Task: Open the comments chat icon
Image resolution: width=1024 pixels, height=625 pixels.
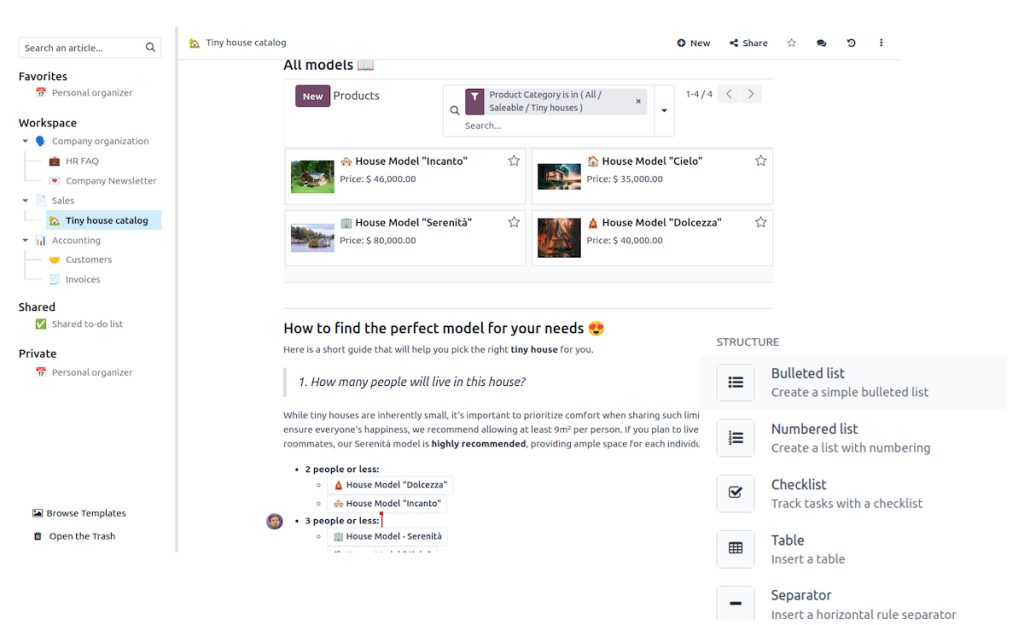Action: [x=821, y=43]
